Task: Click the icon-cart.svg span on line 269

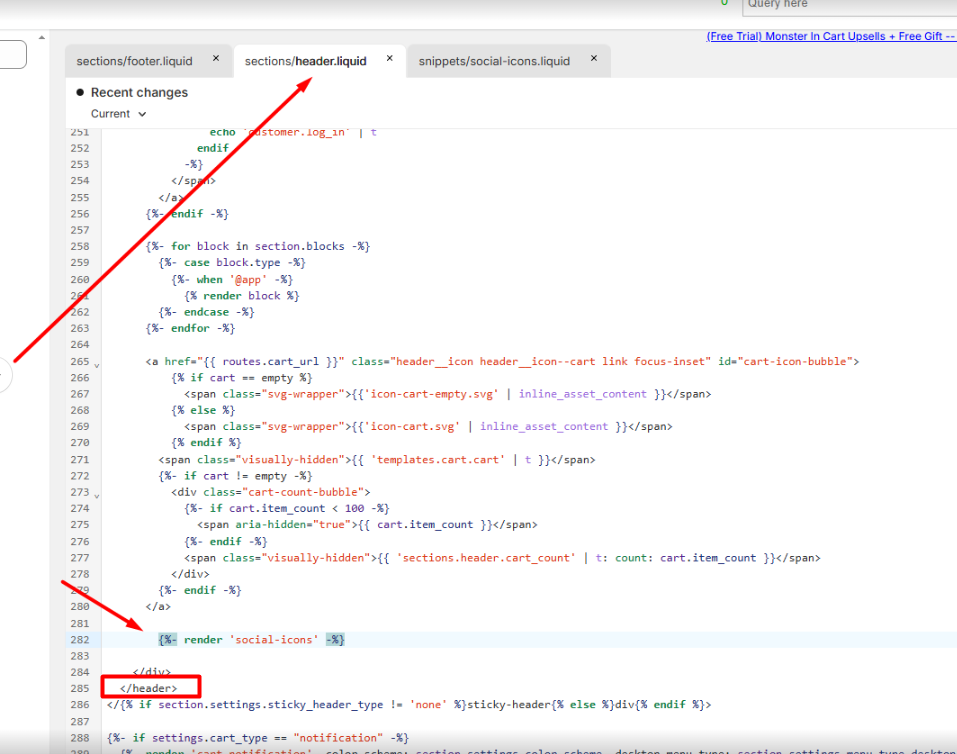Action: (428, 426)
